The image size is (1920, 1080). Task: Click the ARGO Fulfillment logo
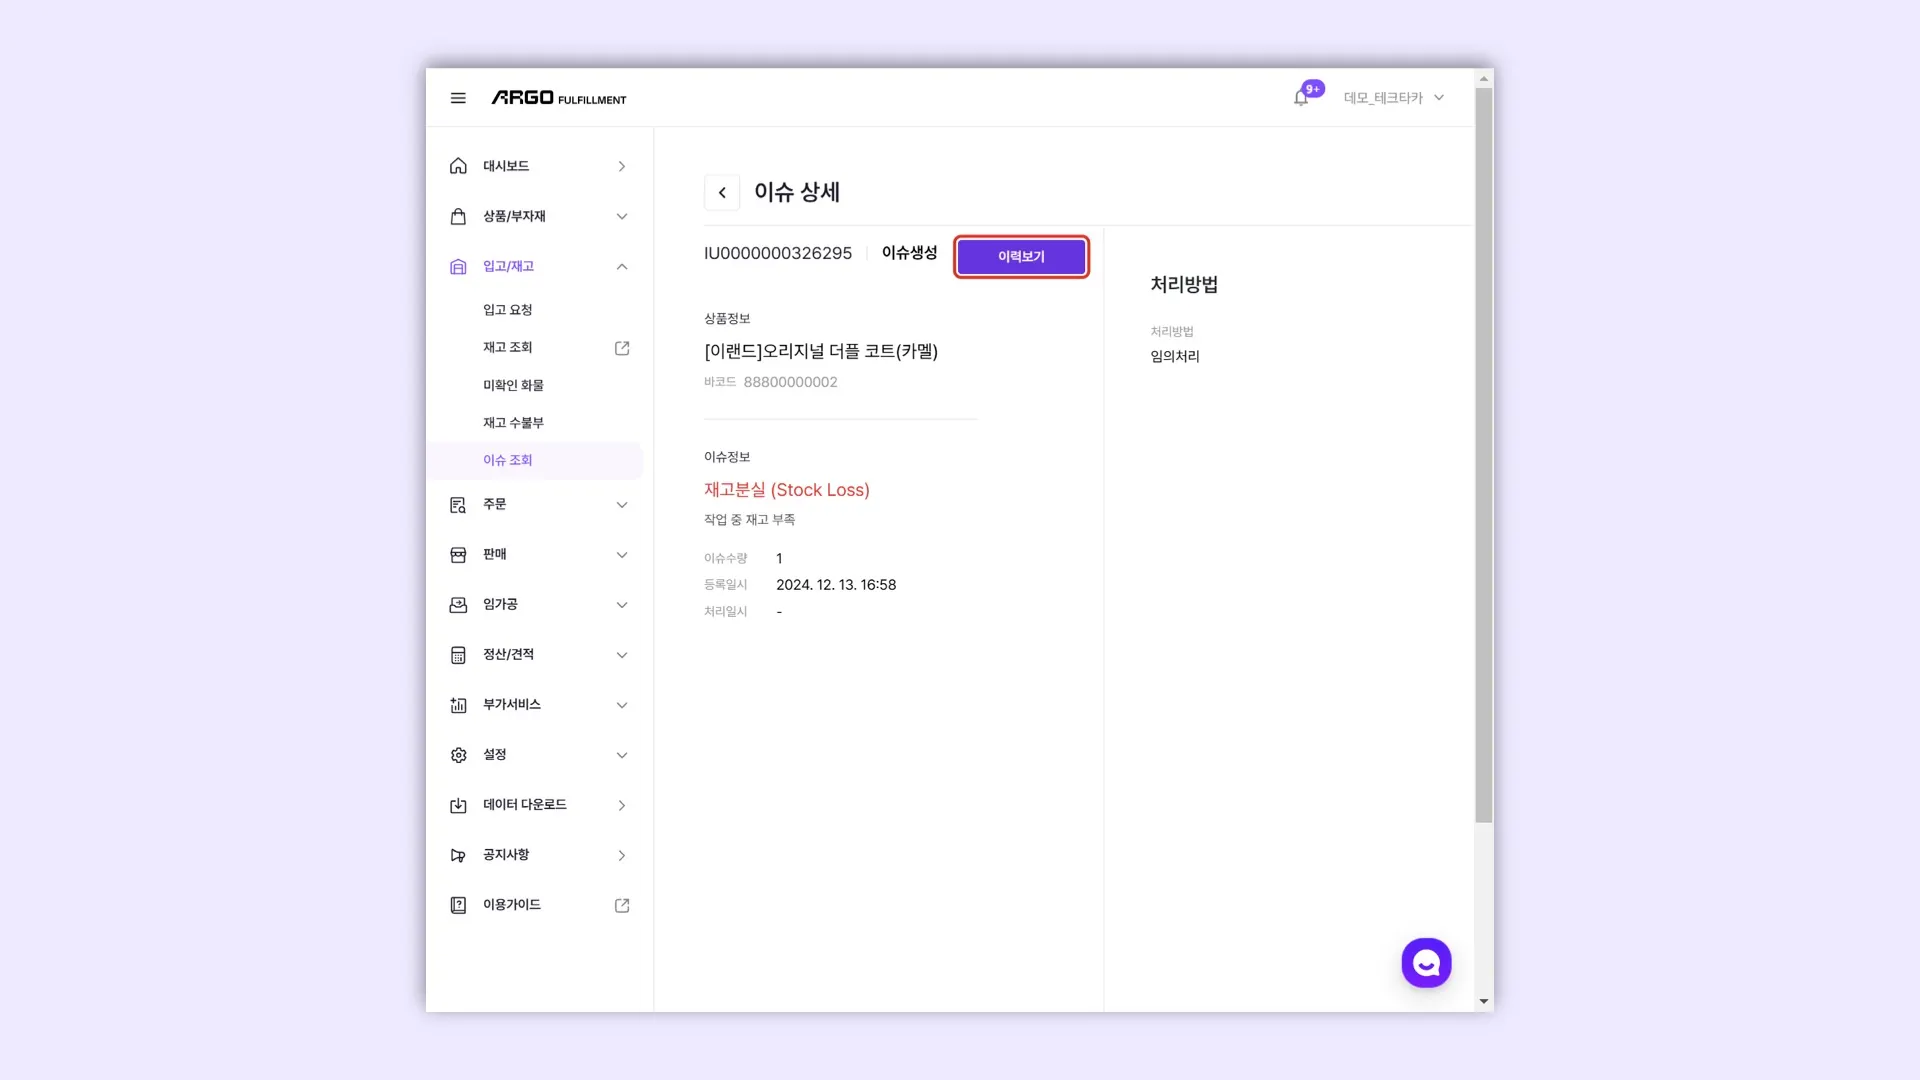(x=558, y=98)
